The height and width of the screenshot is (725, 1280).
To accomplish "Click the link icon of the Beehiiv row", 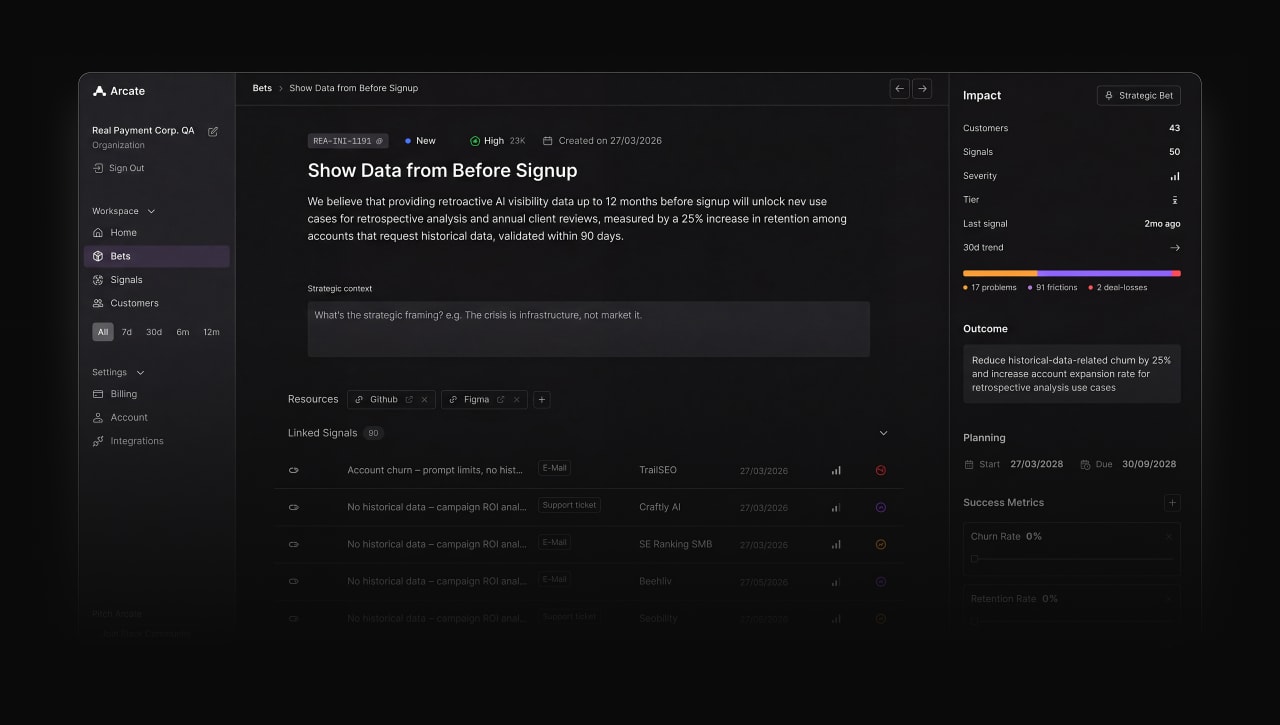I will pos(294,581).
